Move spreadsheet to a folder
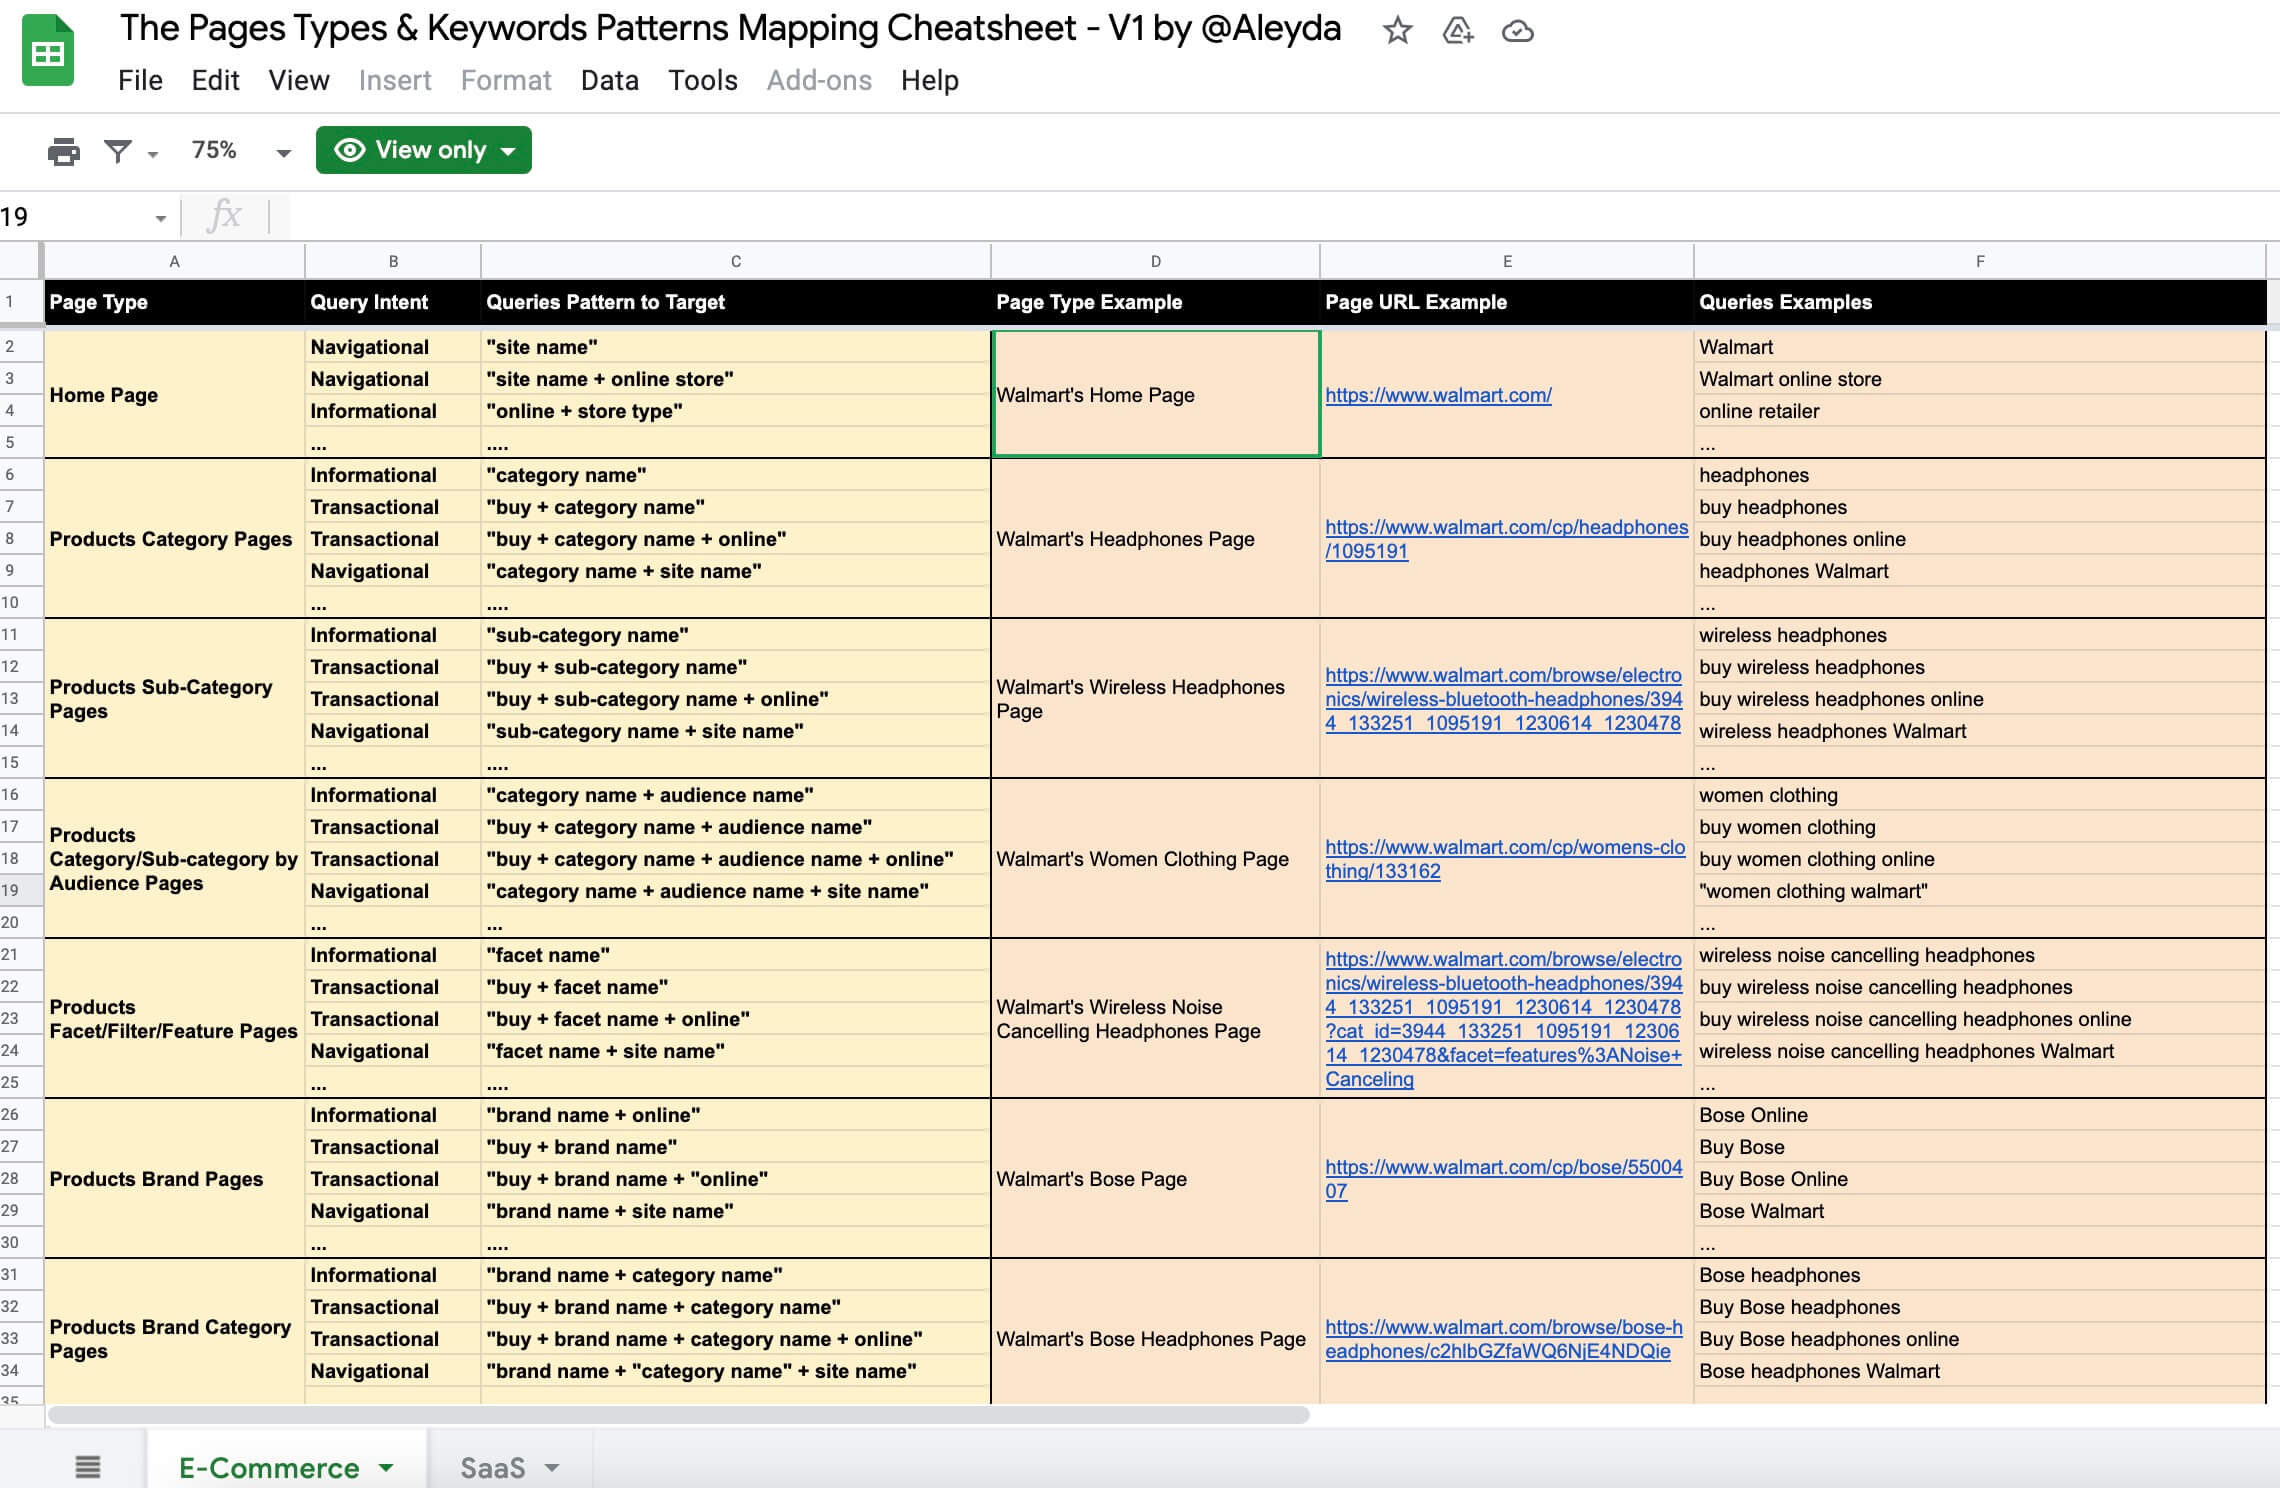The height and width of the screenshot is (1488, 2280). [x=1455, y=31]
